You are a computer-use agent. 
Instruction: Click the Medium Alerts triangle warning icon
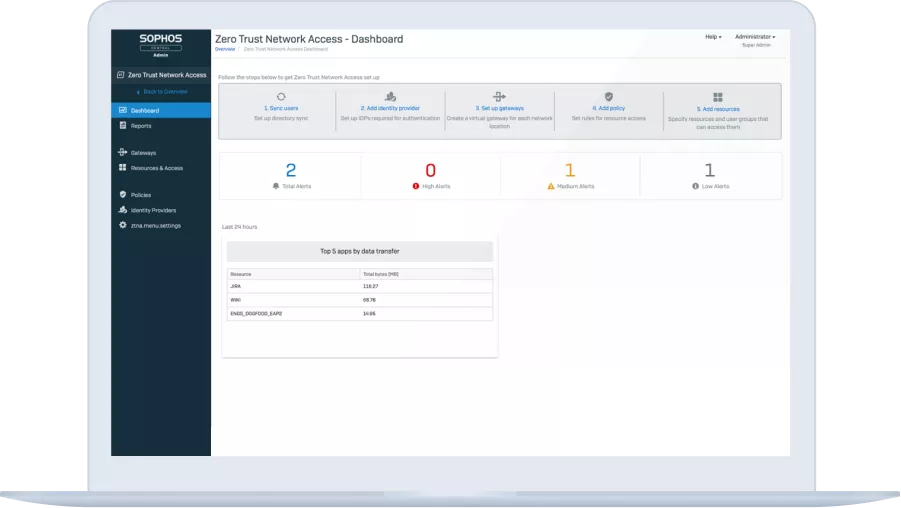(x=550, y=186)
